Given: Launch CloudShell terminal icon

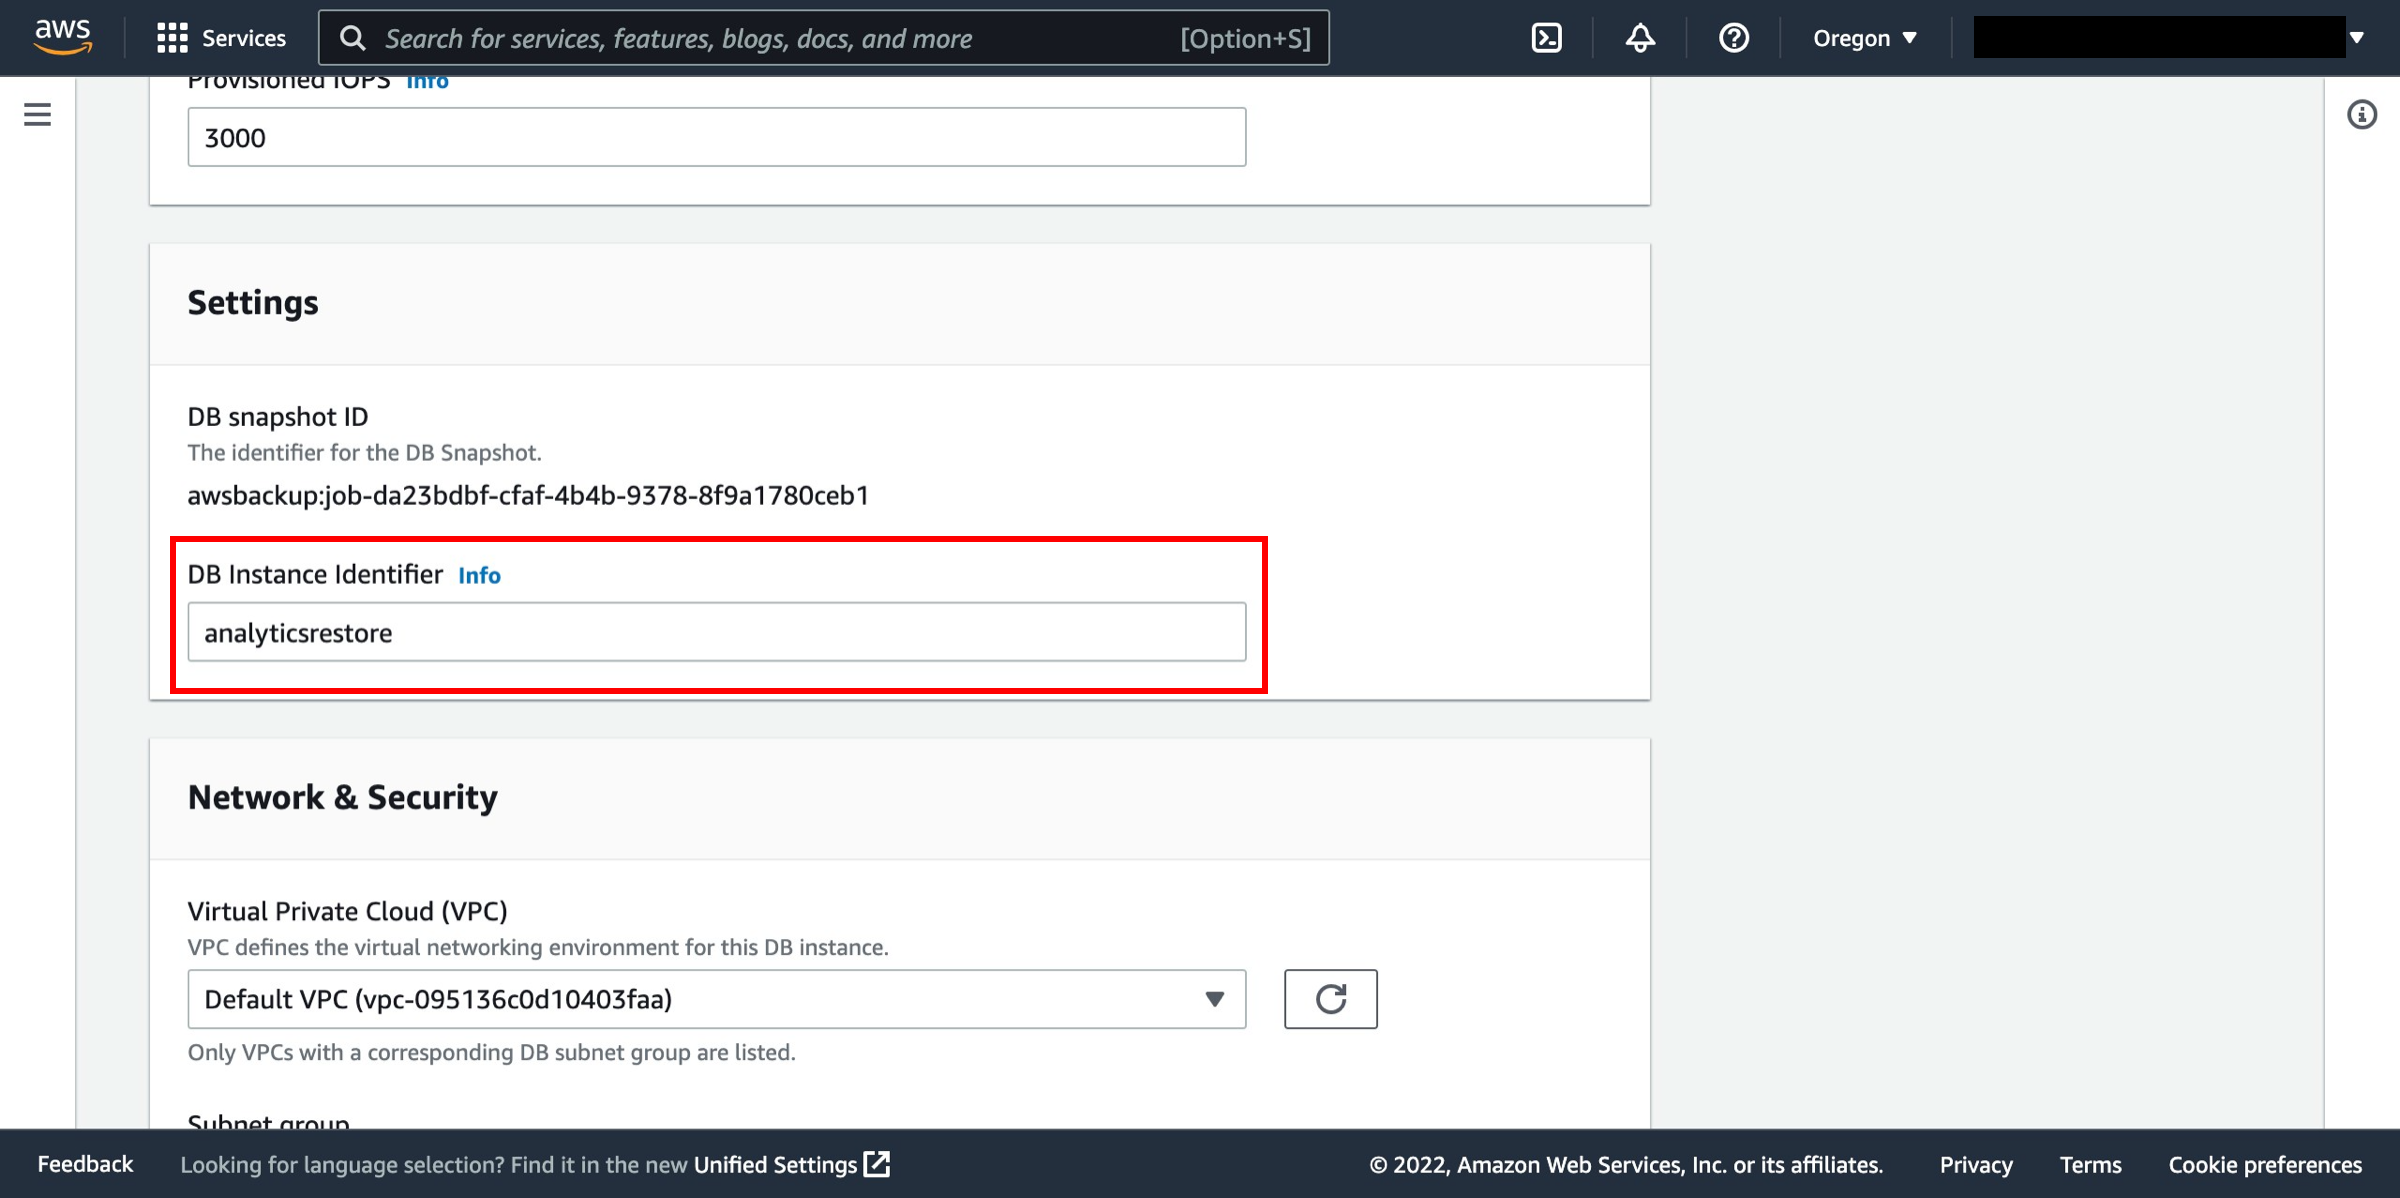Looking at the screenshot, I should [x=1546, y=38].
